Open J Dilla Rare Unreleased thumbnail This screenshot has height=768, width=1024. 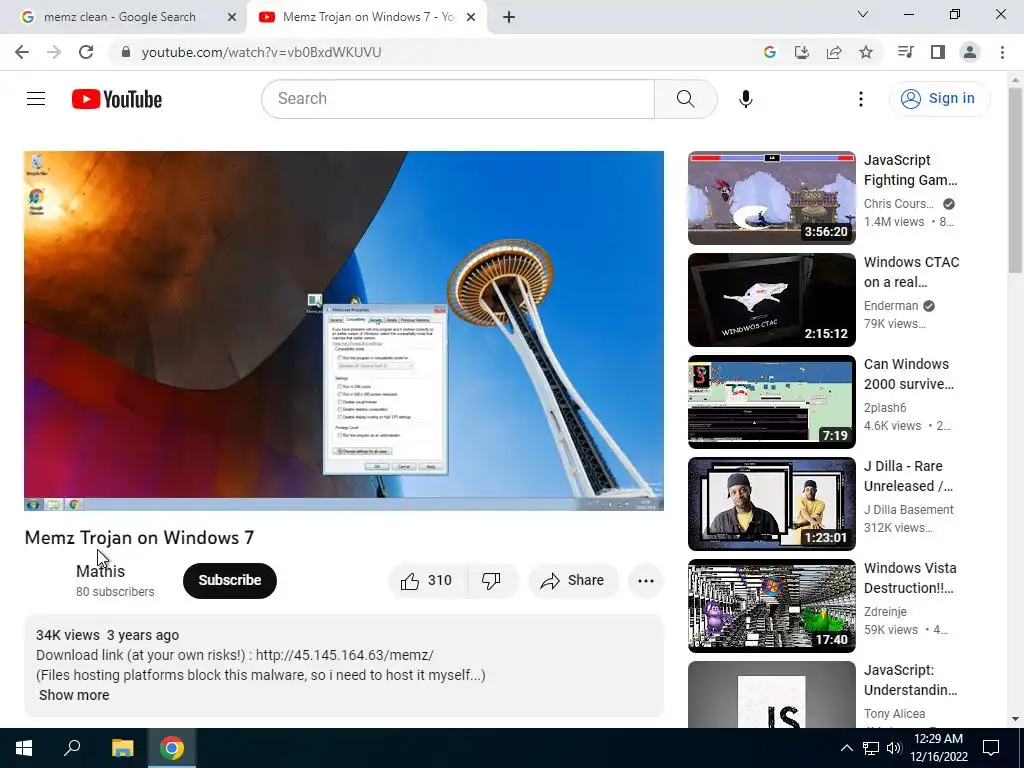[771, 504]
